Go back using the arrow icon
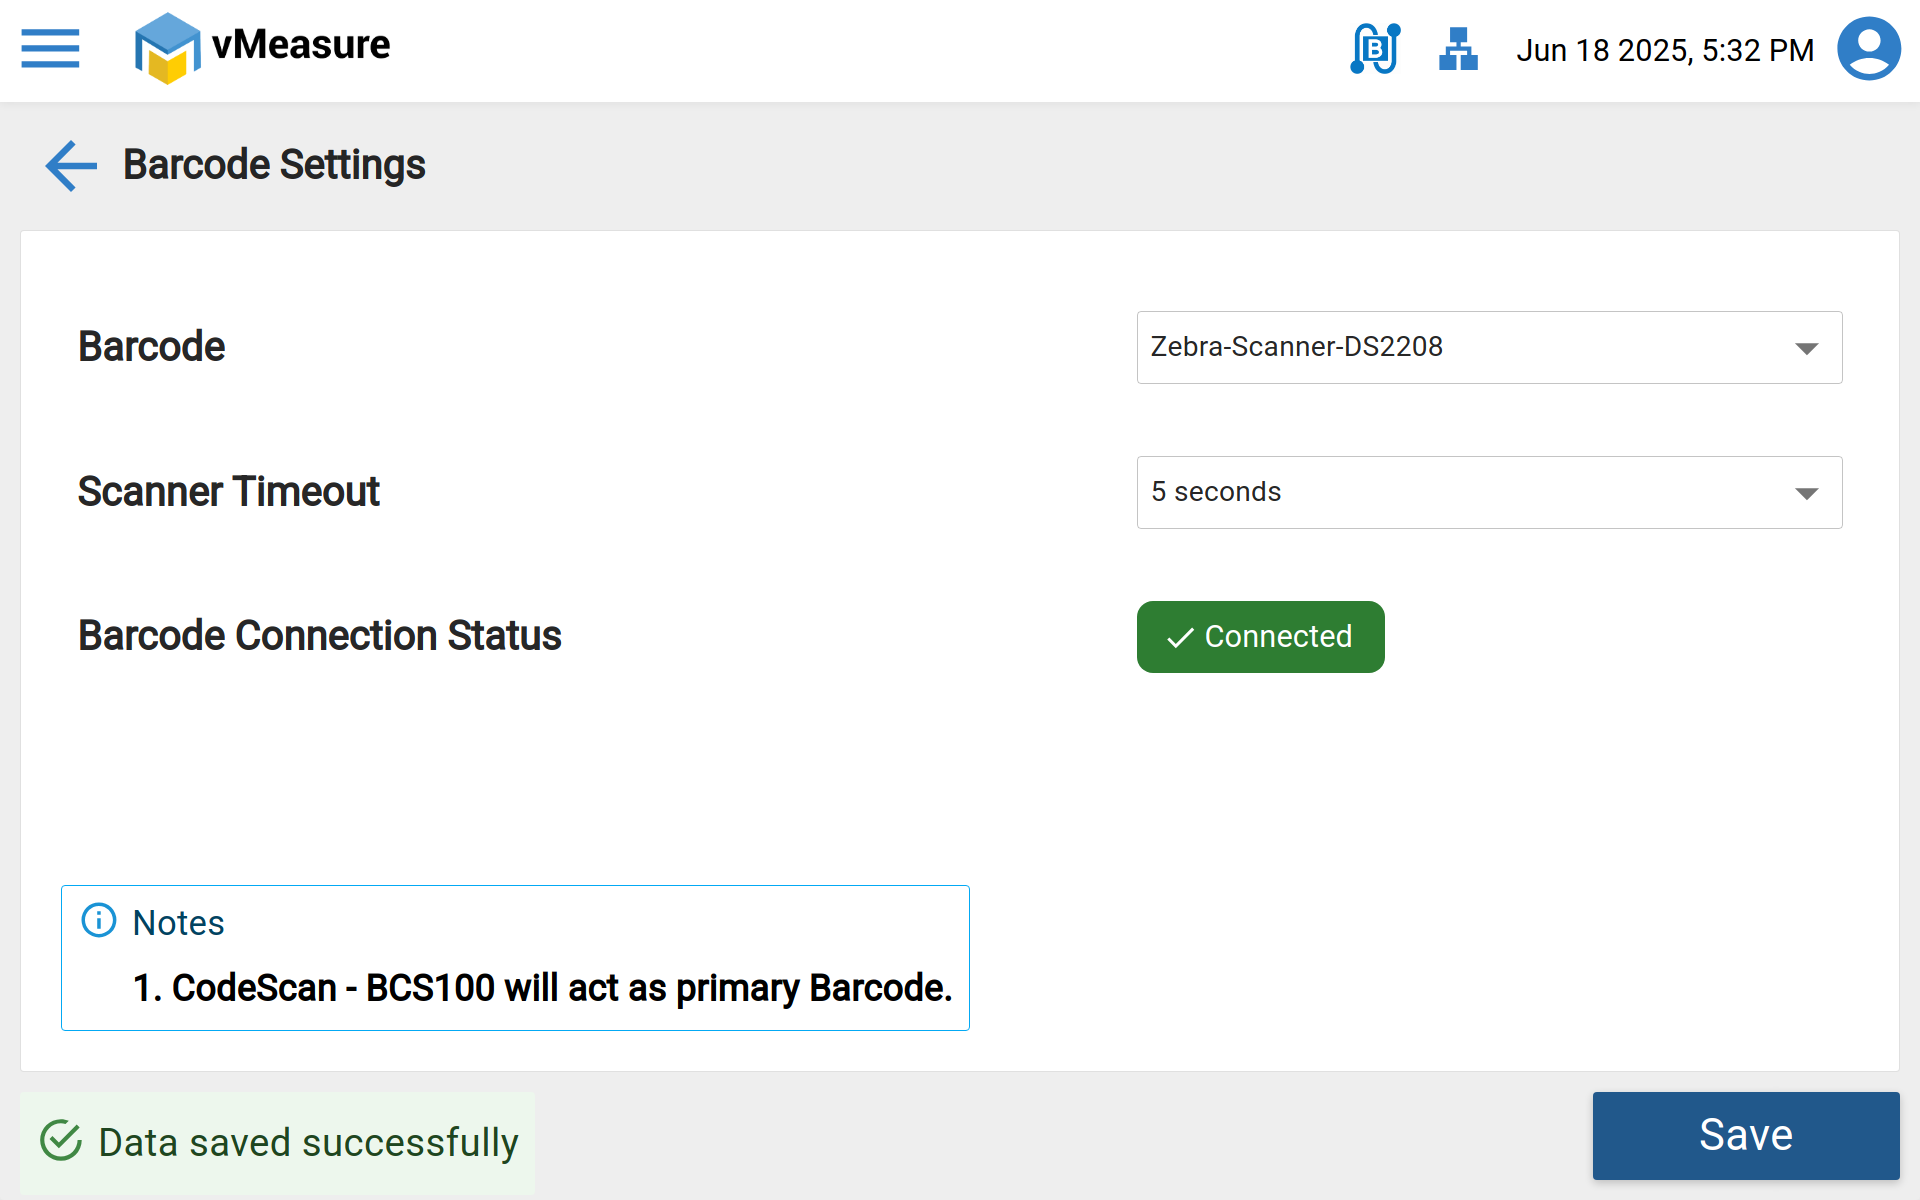This screenshot has width=1920, height=1200. point(71,165)
